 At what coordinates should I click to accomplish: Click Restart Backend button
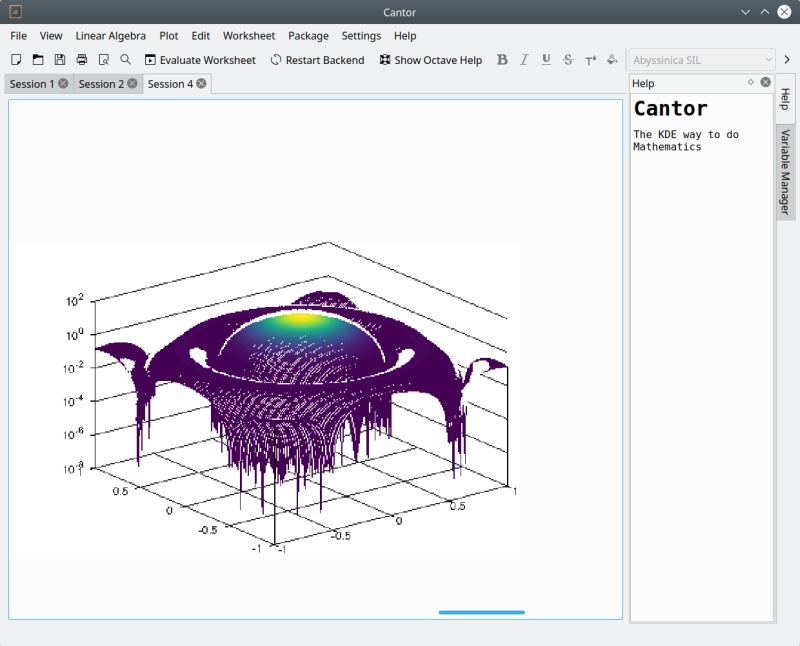pos(317,60)
